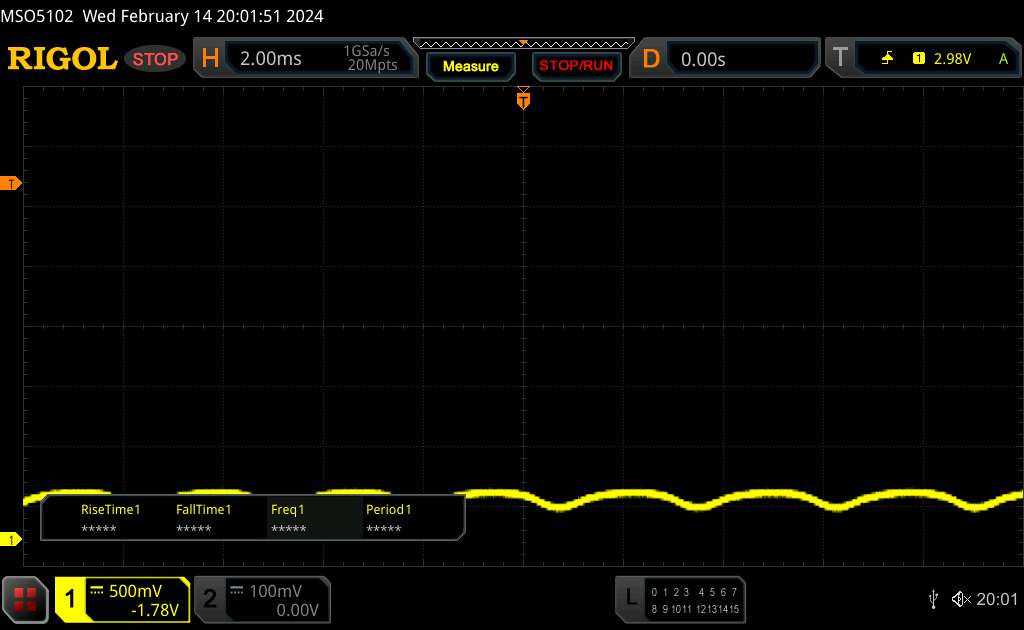The width and height of the screenshot is (1024, 630).
Task: Click the orange trigger level marker on left edge
Action: pos(12,184)
